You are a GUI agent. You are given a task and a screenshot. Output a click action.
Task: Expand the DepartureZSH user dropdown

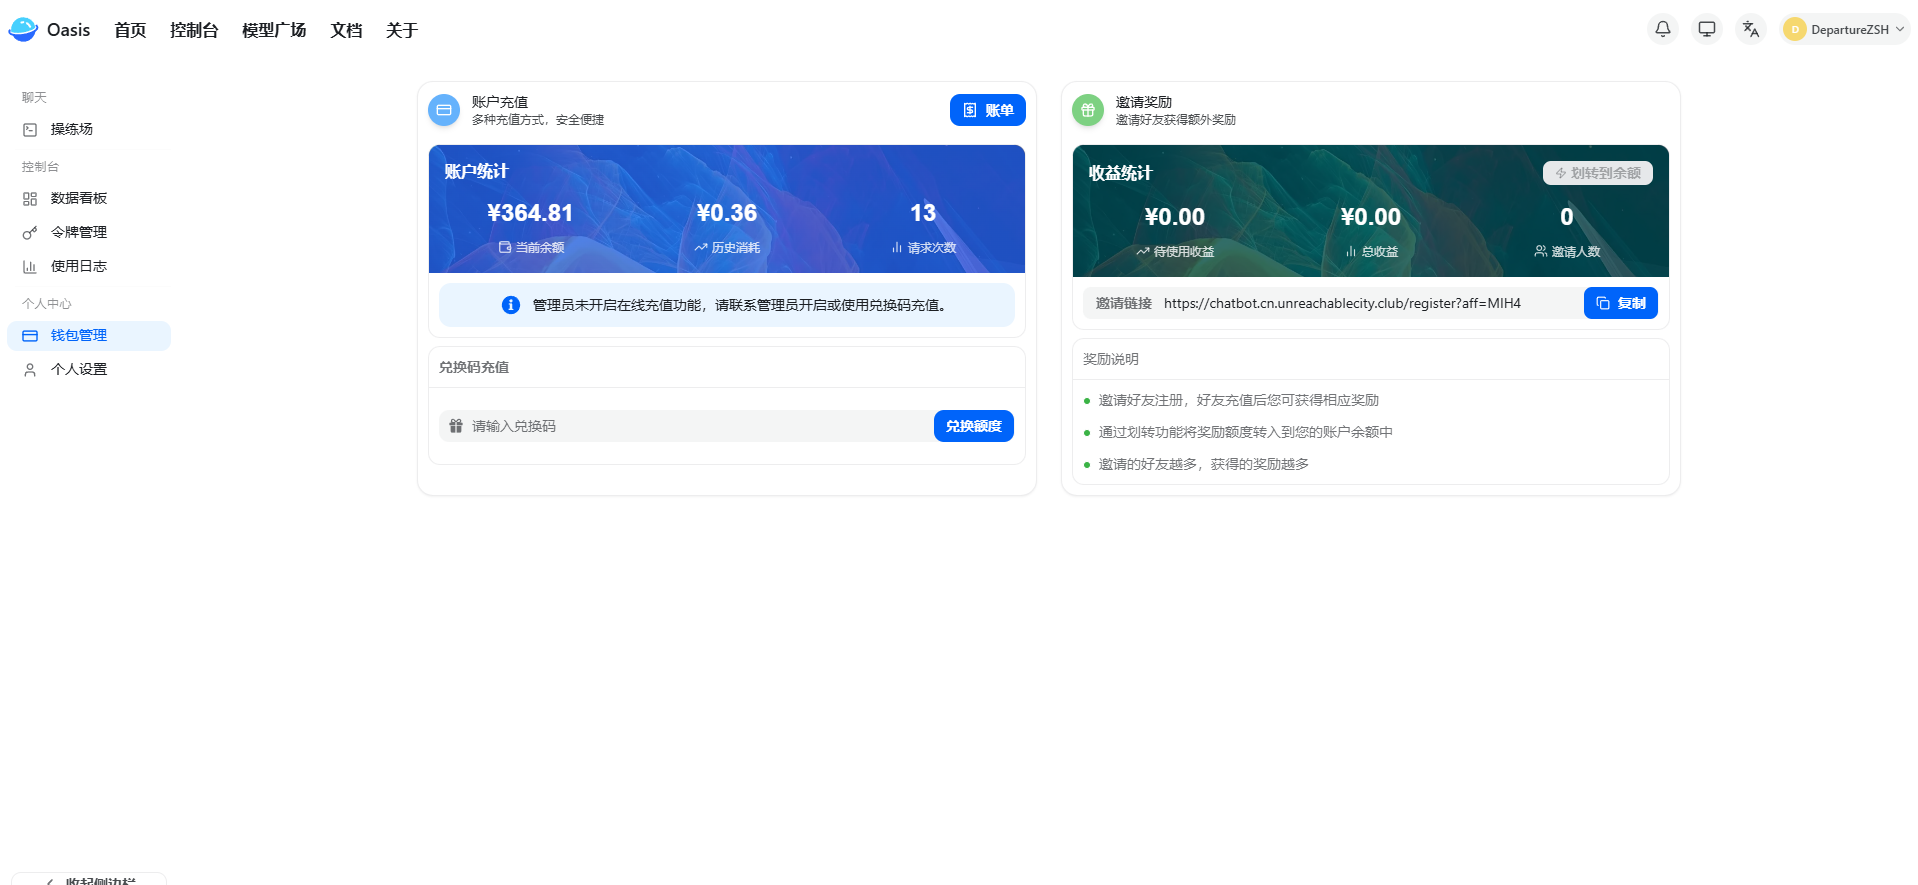(x=1845, y=29)
